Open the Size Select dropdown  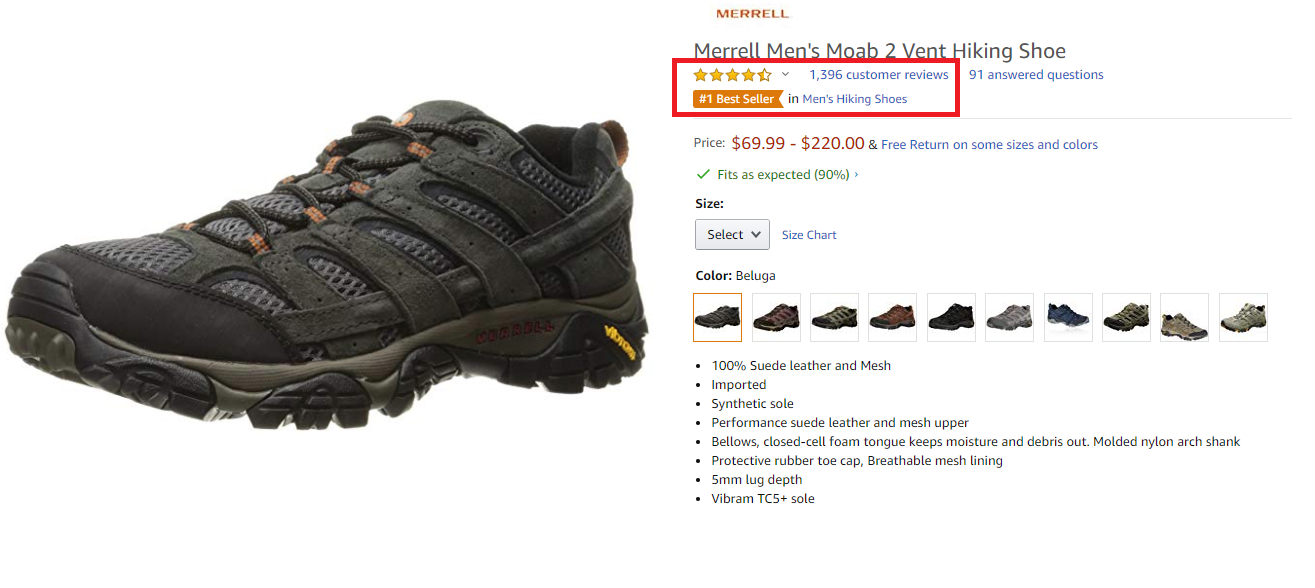[732, 235]
